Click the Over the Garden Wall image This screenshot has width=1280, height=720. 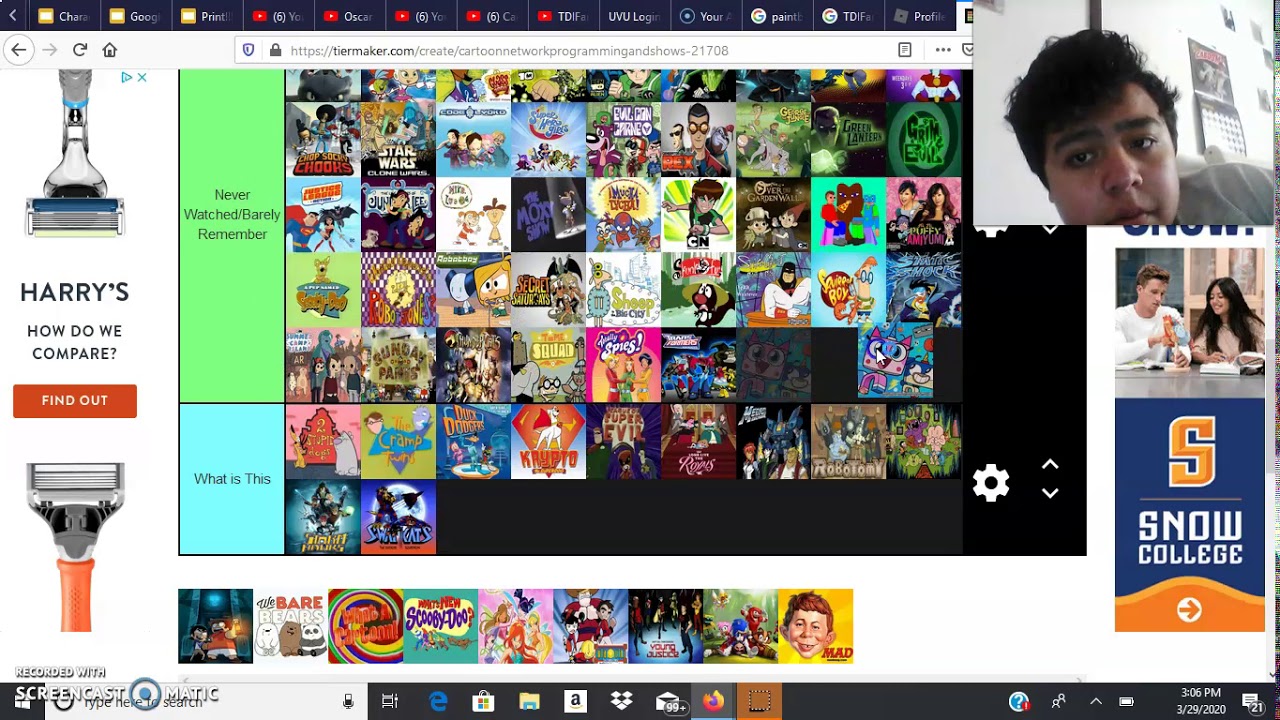(773, 215)
